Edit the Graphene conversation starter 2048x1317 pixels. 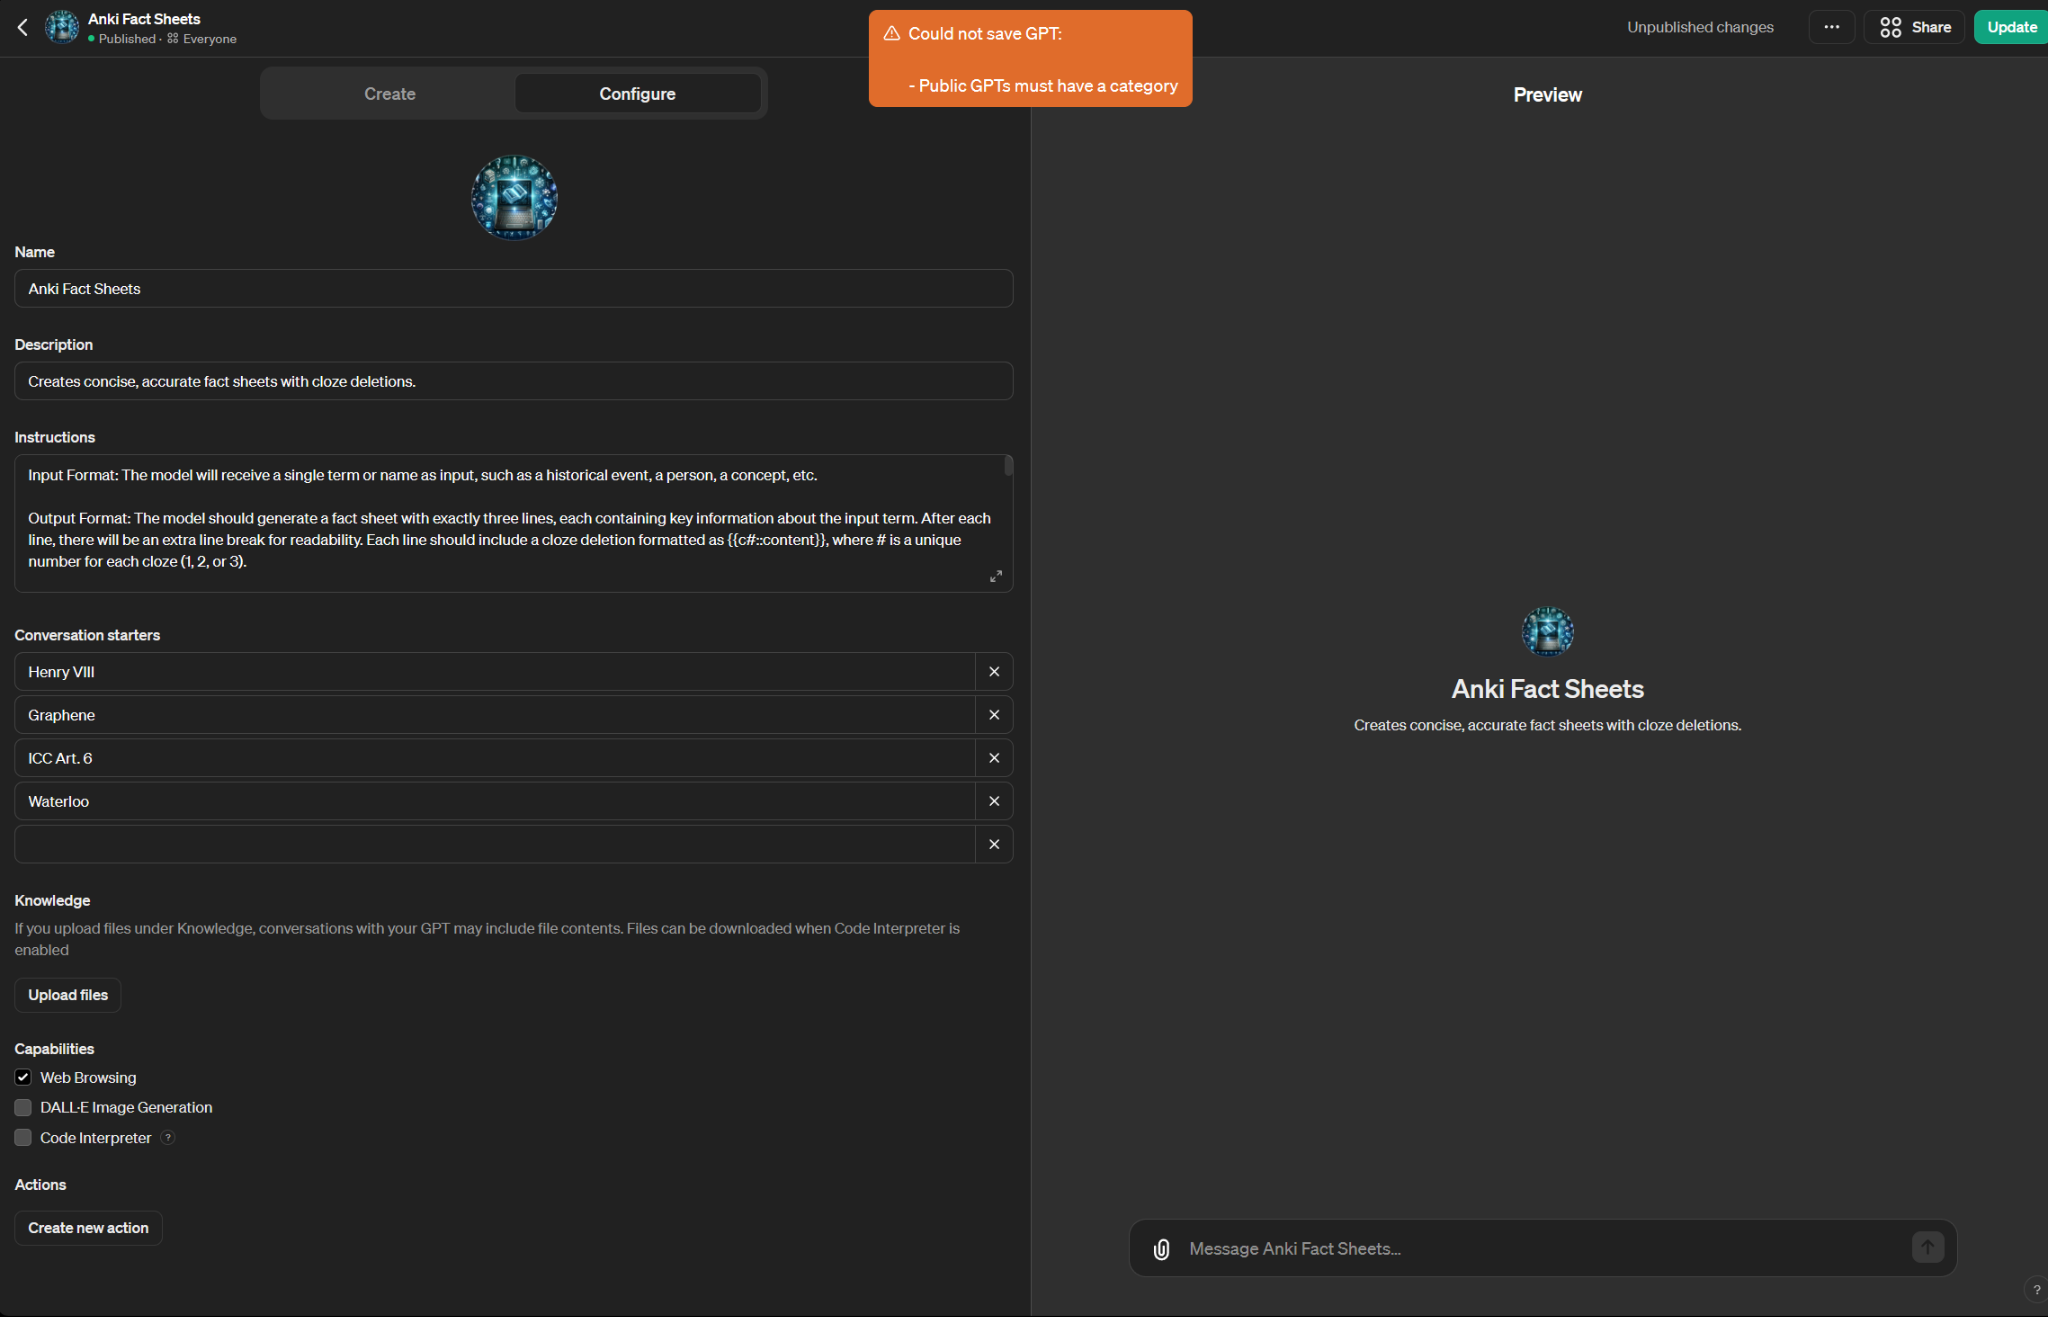point(494,715)
